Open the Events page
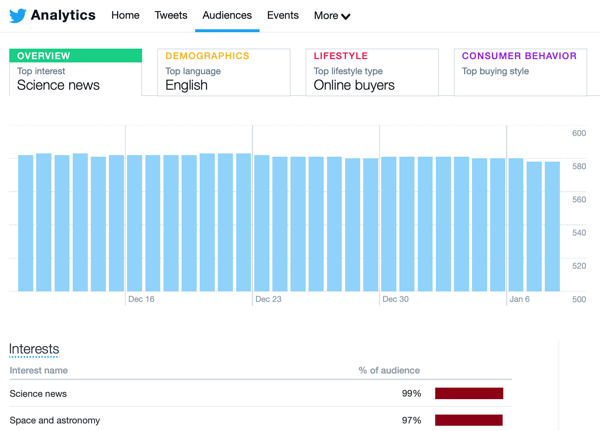 click(x=283, y=15)
